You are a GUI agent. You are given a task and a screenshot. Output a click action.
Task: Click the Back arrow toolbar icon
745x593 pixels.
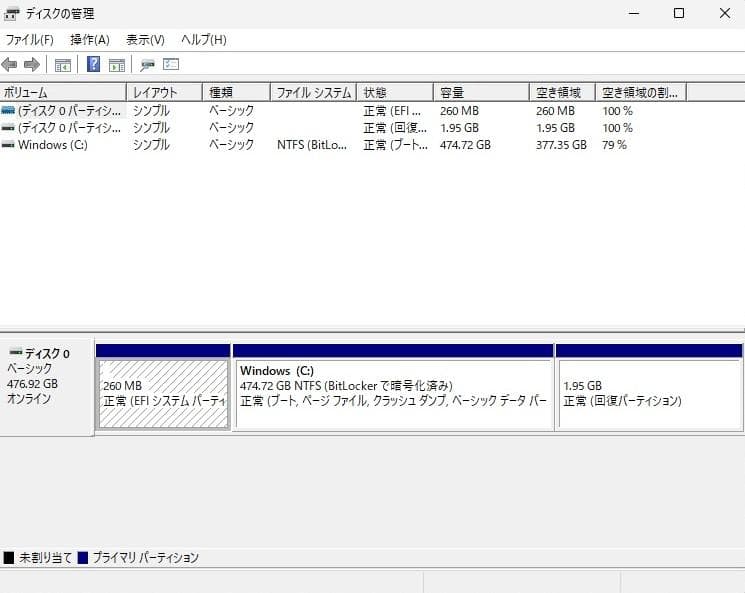point(10,64)
